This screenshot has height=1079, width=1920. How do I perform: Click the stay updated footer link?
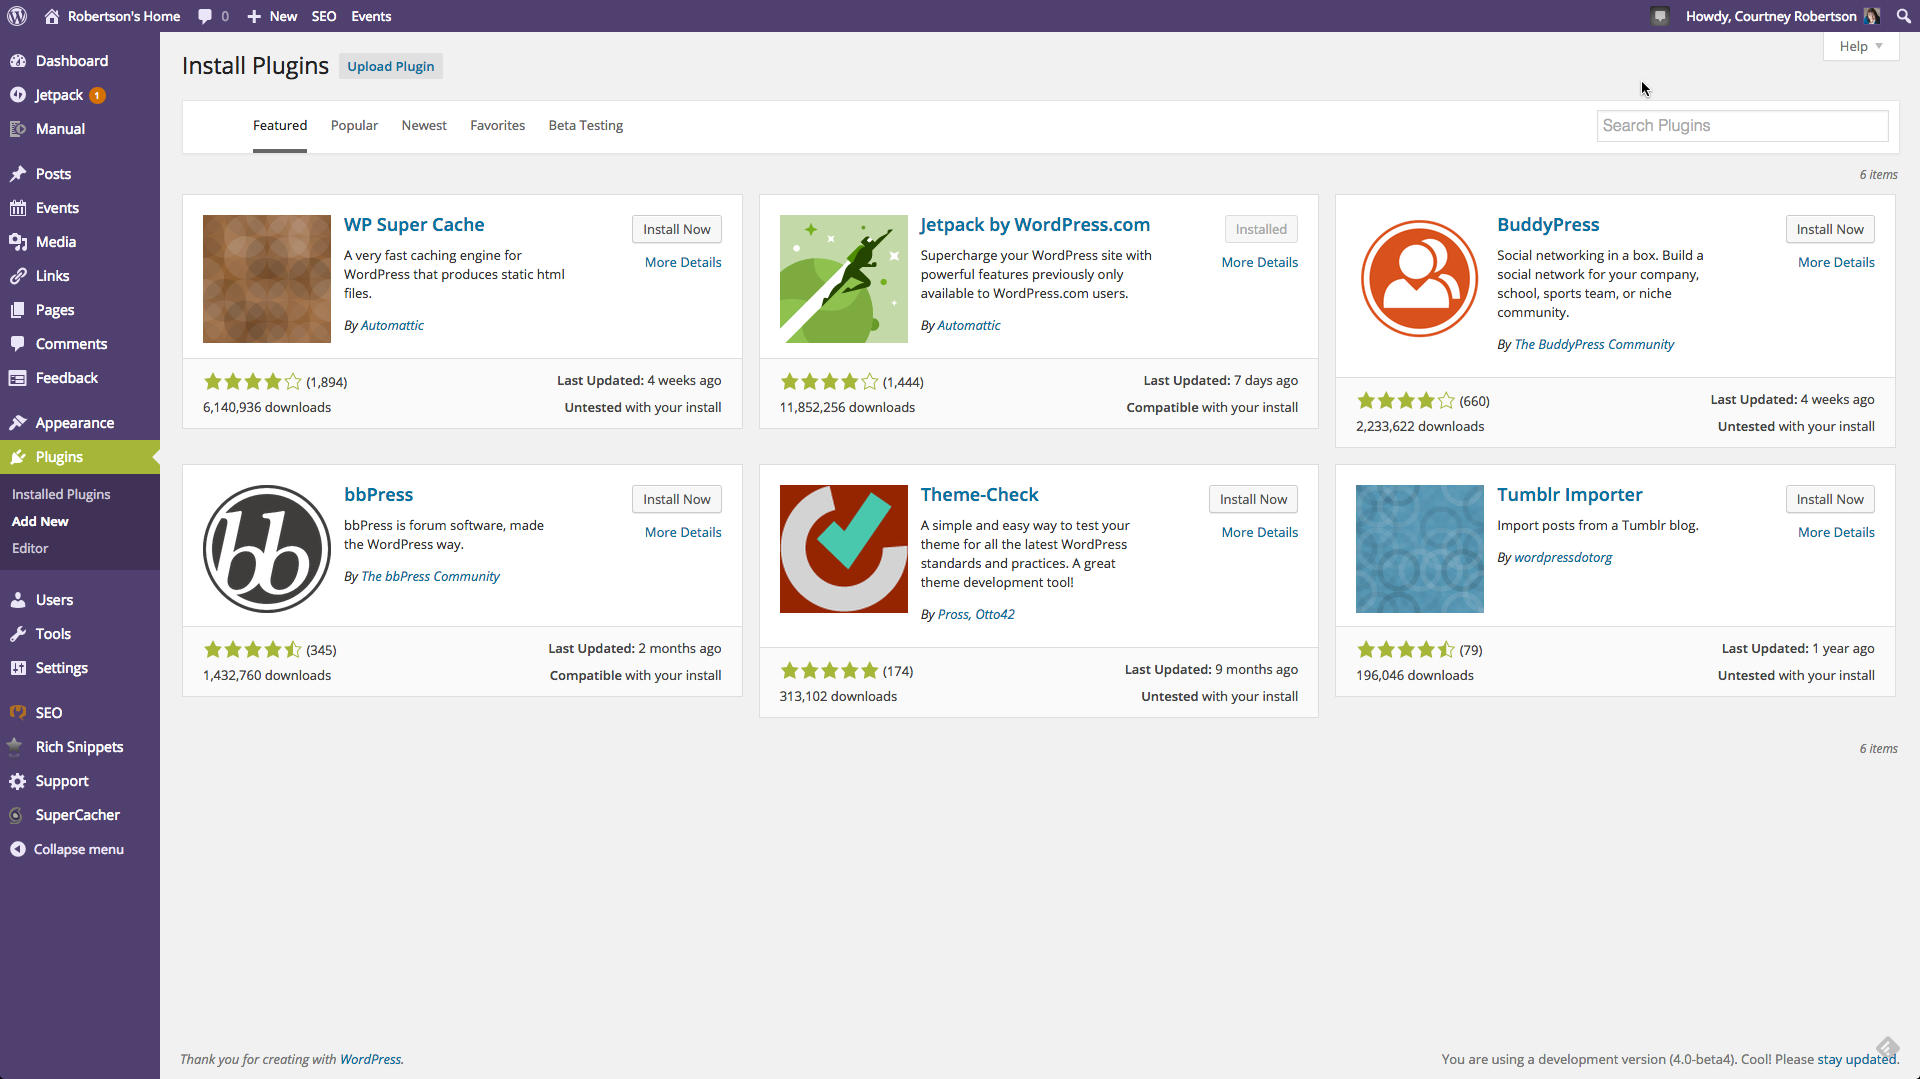pyautogui.click(x=1856, y=1059)
